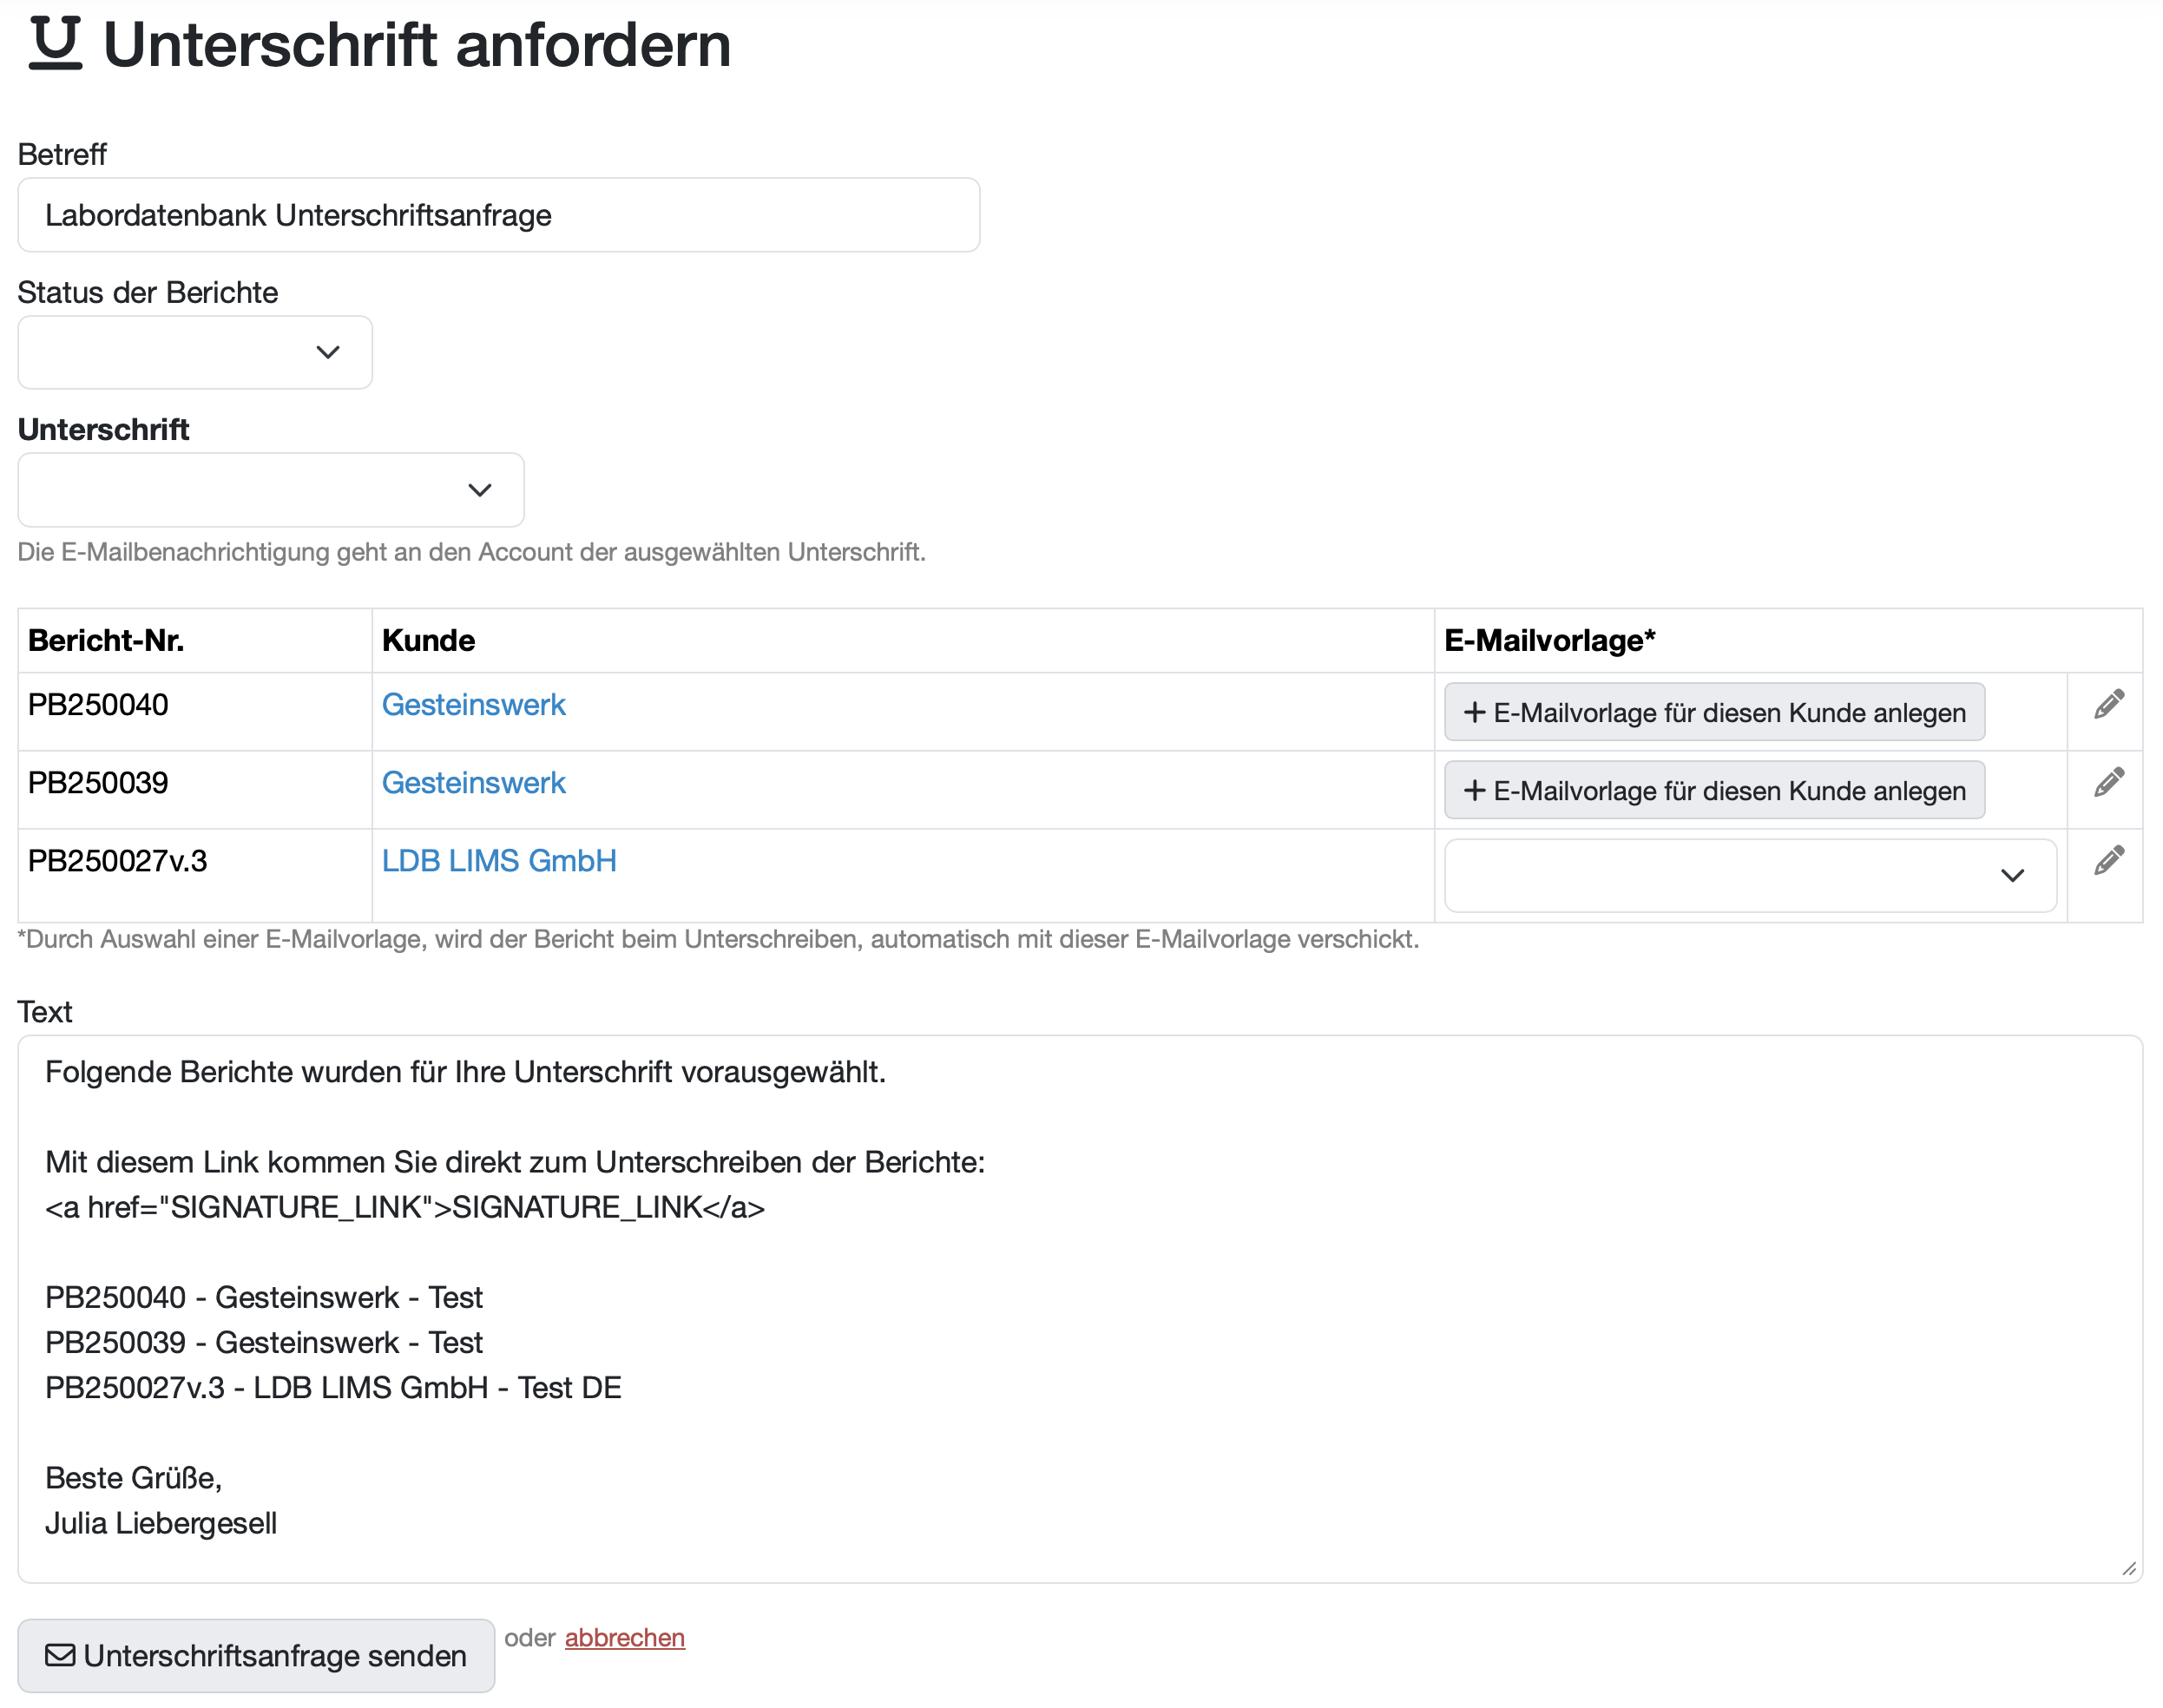Image resolution: width=2163 pixels, height=1708 pixels.
Task: Click the signature icon beside page title
Action: (x=55, y=44)
